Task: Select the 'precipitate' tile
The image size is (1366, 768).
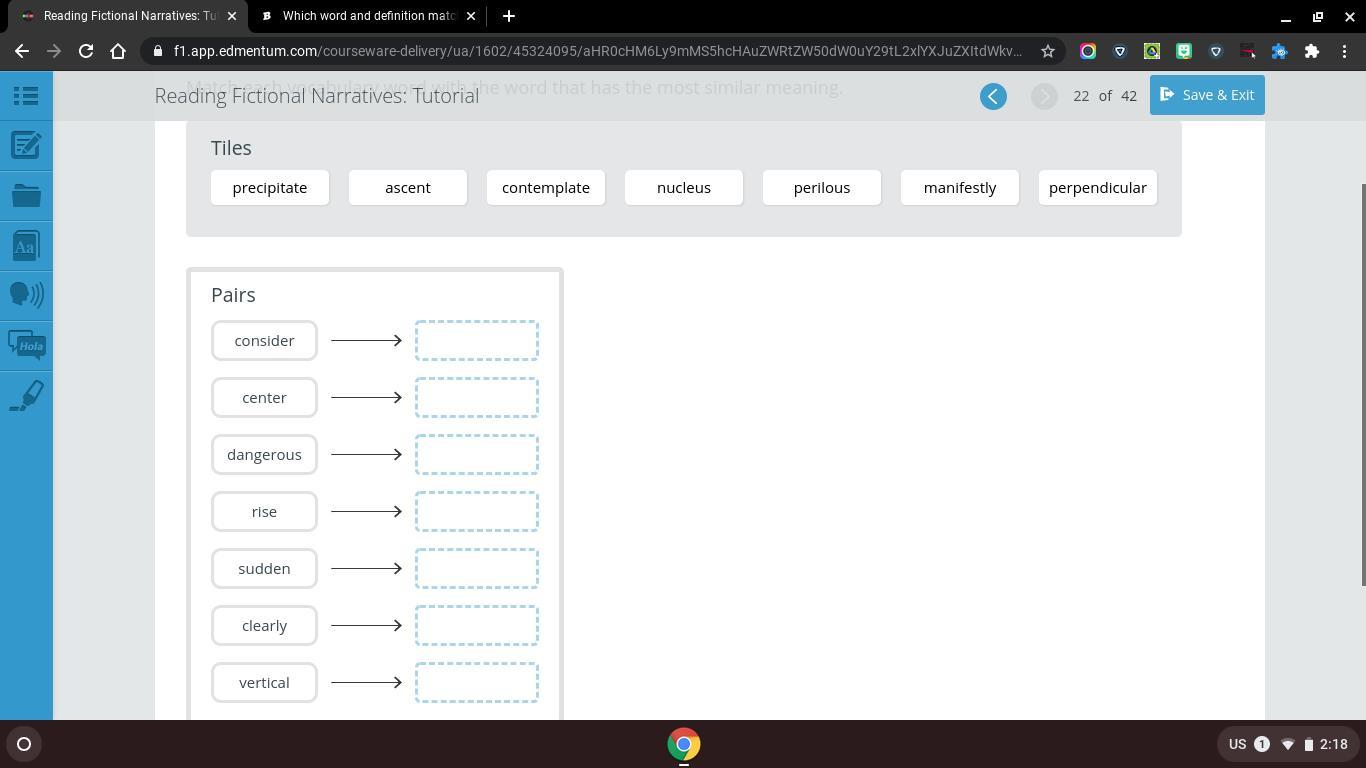Action: pos(270,188)
